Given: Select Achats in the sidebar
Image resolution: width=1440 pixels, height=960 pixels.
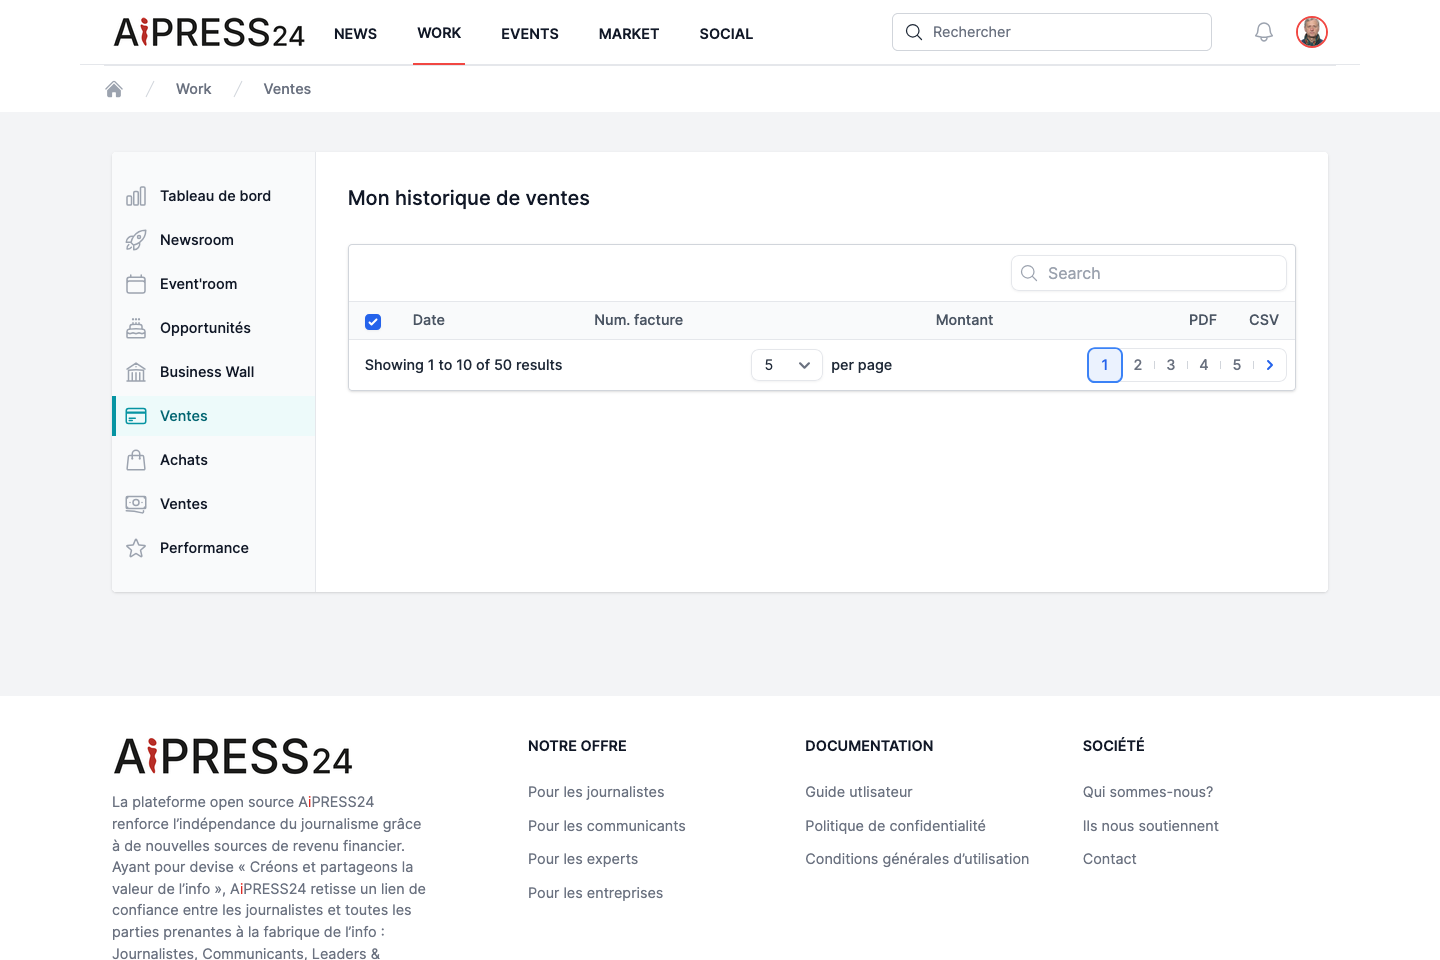Looking at the screenshot, I should 214,460.
